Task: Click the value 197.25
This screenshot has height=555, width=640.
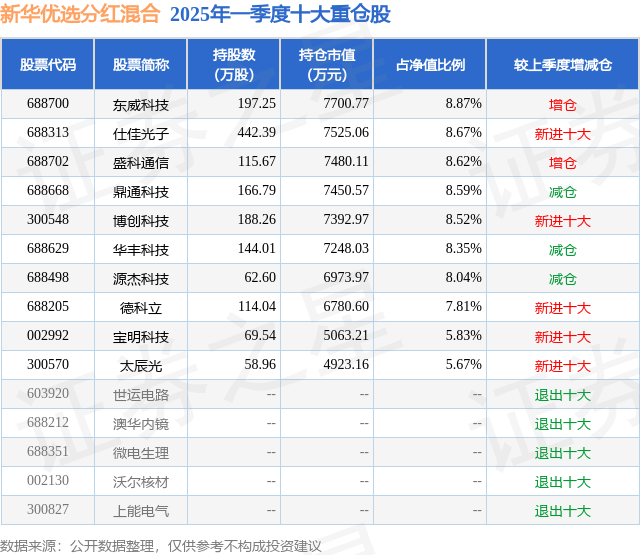Action: pyautogui.click(x=257, y=103)
